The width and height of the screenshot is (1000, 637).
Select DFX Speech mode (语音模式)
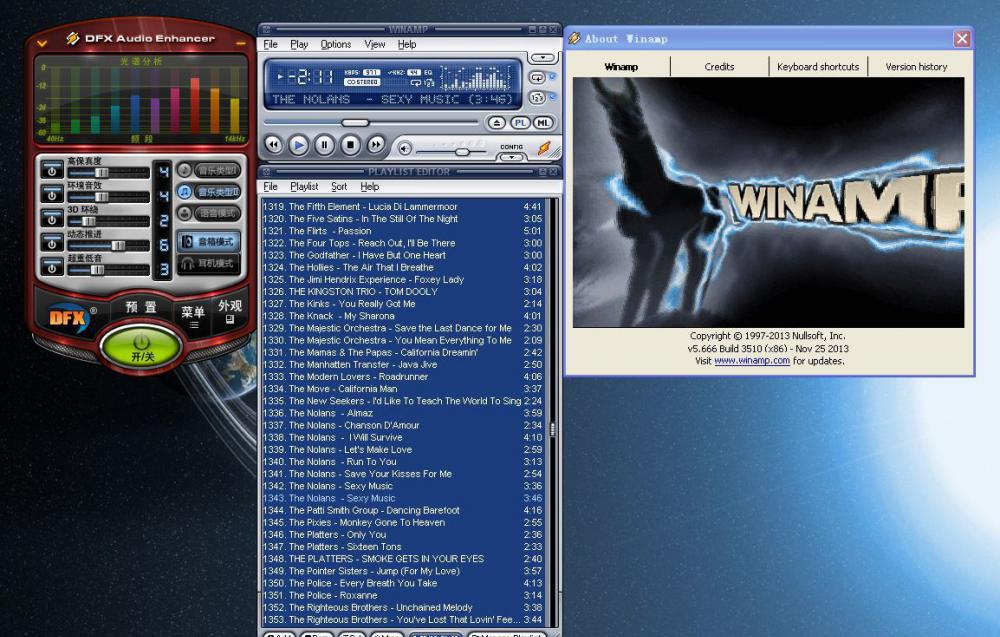209,213
